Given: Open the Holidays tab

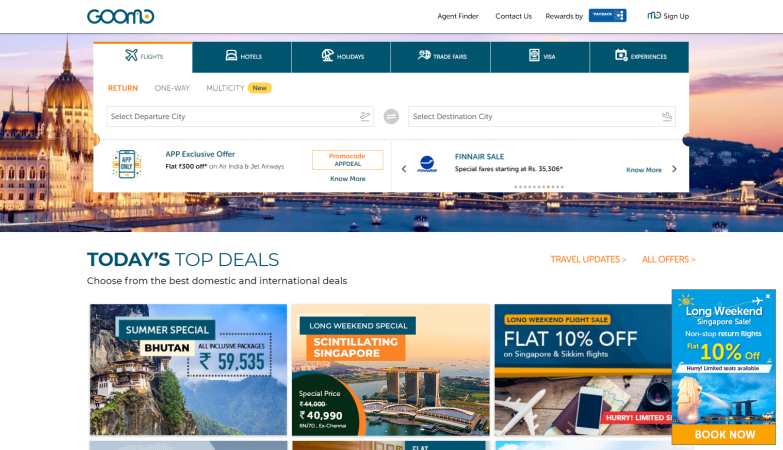Looking at the screenshot, I should [x=341, y=57].
